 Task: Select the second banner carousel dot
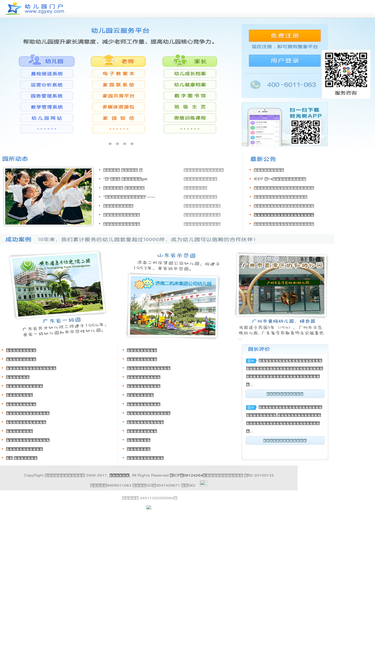coord(117,144)
